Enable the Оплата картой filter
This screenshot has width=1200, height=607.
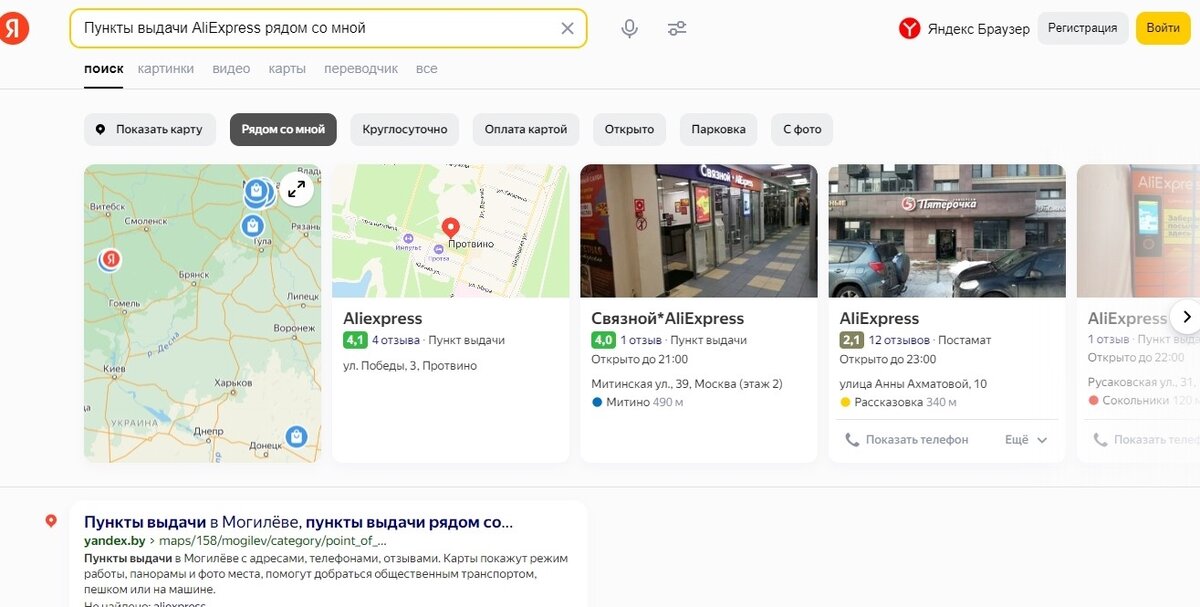(x=524, y=129)
